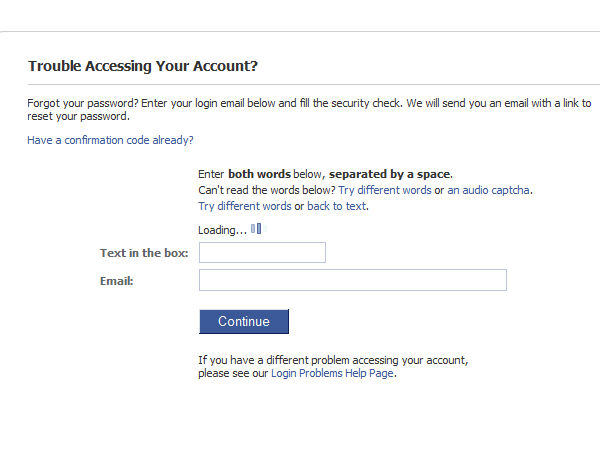Click the "Loading..." status text

pyautogui.click(x=222, y=231)
